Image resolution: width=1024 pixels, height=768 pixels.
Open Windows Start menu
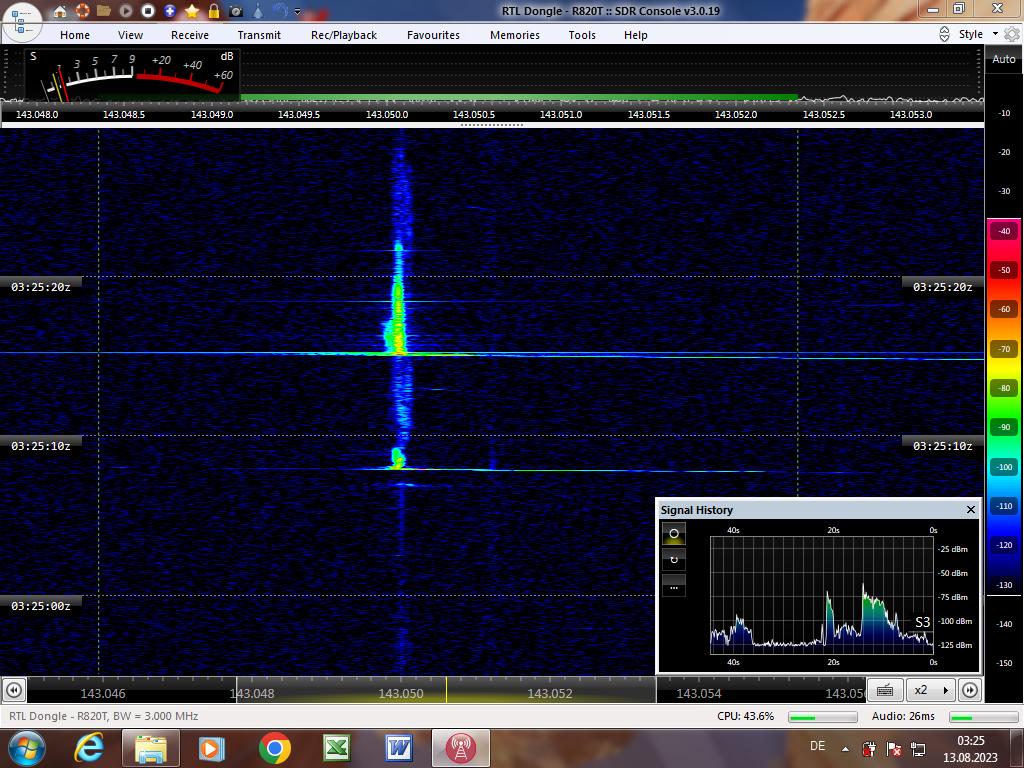(x=25, y=748)
